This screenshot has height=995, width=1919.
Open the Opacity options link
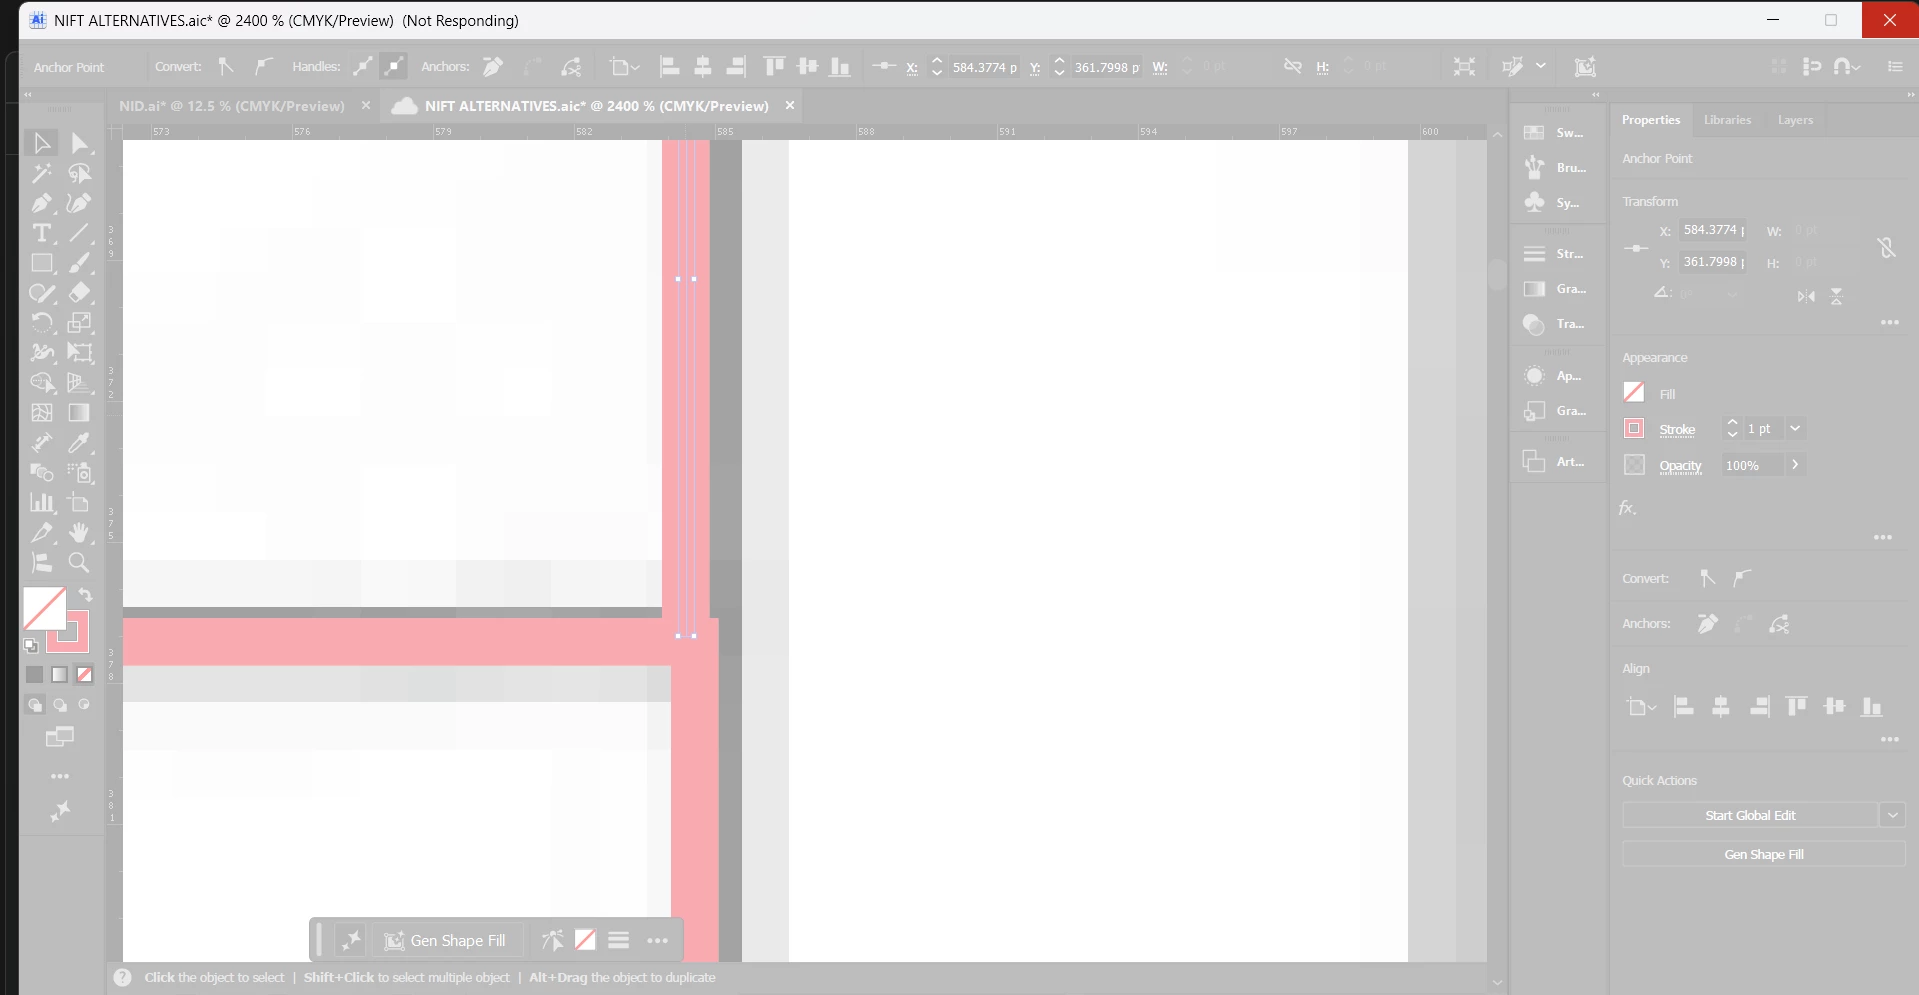[x=1680, y=466]
